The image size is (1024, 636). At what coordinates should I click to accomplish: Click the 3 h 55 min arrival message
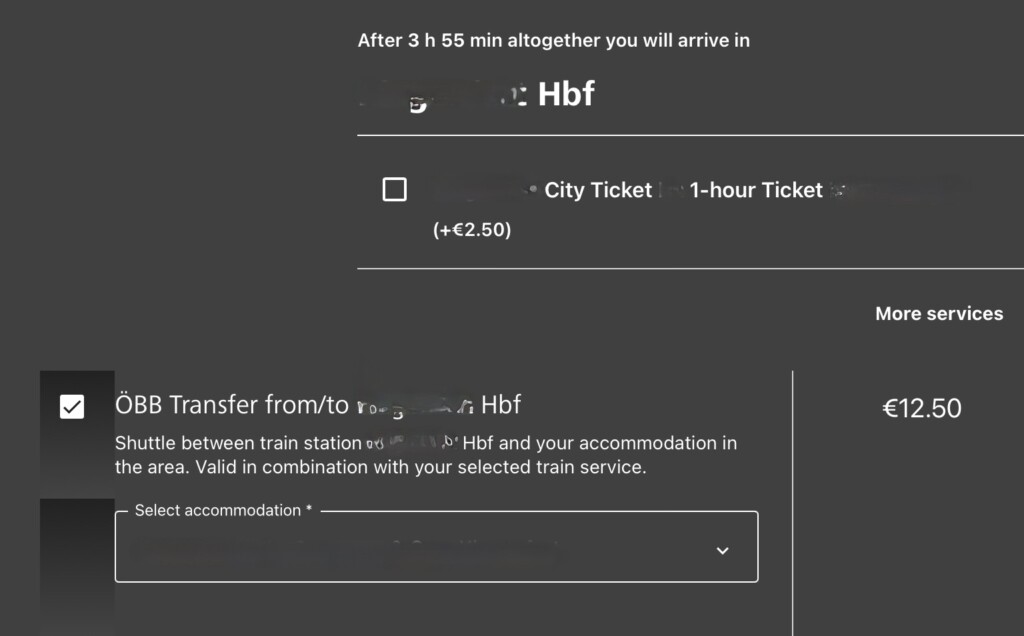point(554,40)
